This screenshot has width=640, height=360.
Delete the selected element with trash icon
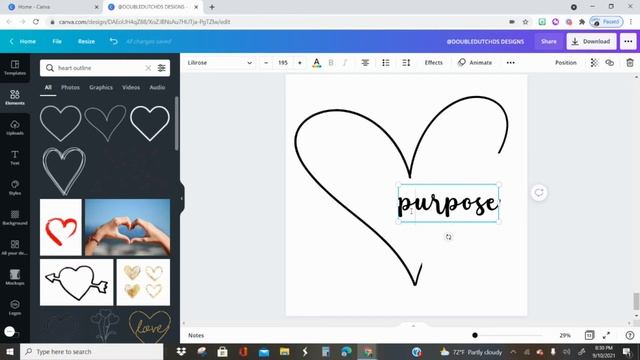(630, 63)
